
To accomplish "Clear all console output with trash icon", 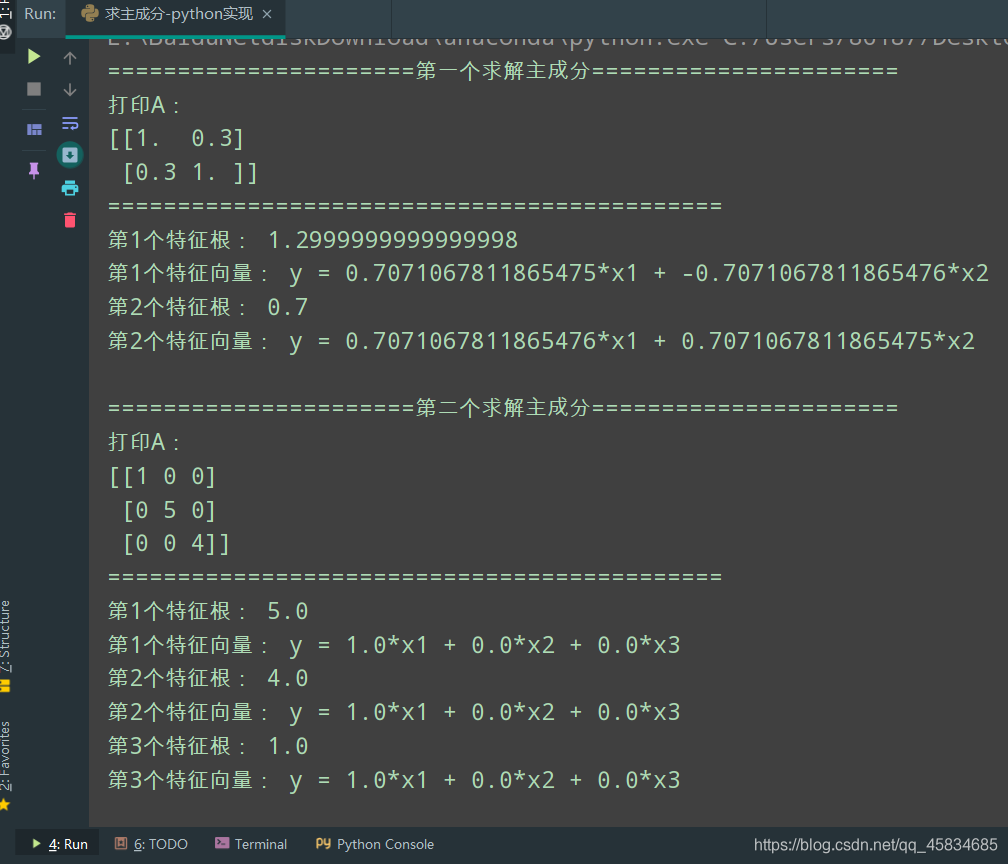I will 70,220.
